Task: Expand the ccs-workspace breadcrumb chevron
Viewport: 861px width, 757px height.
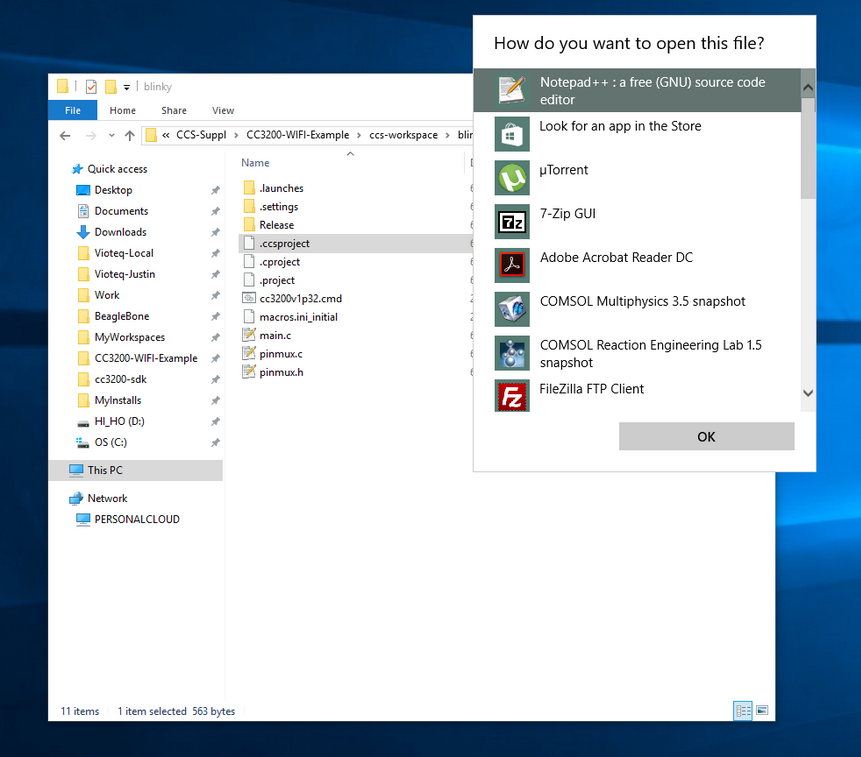Action: click(x=448, y=135)
